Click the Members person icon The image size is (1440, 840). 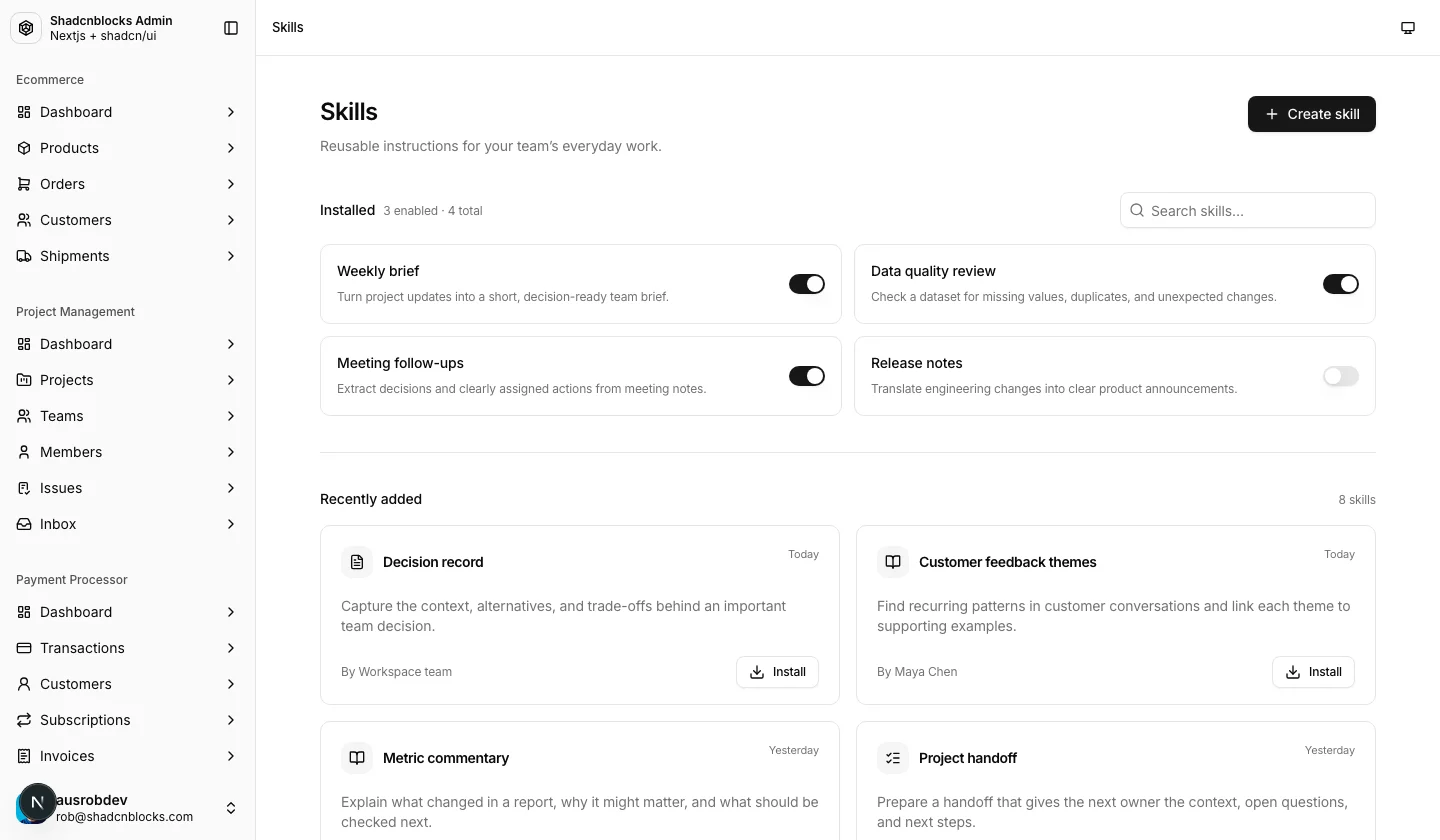pyautogui.click(x=24, y=452)
